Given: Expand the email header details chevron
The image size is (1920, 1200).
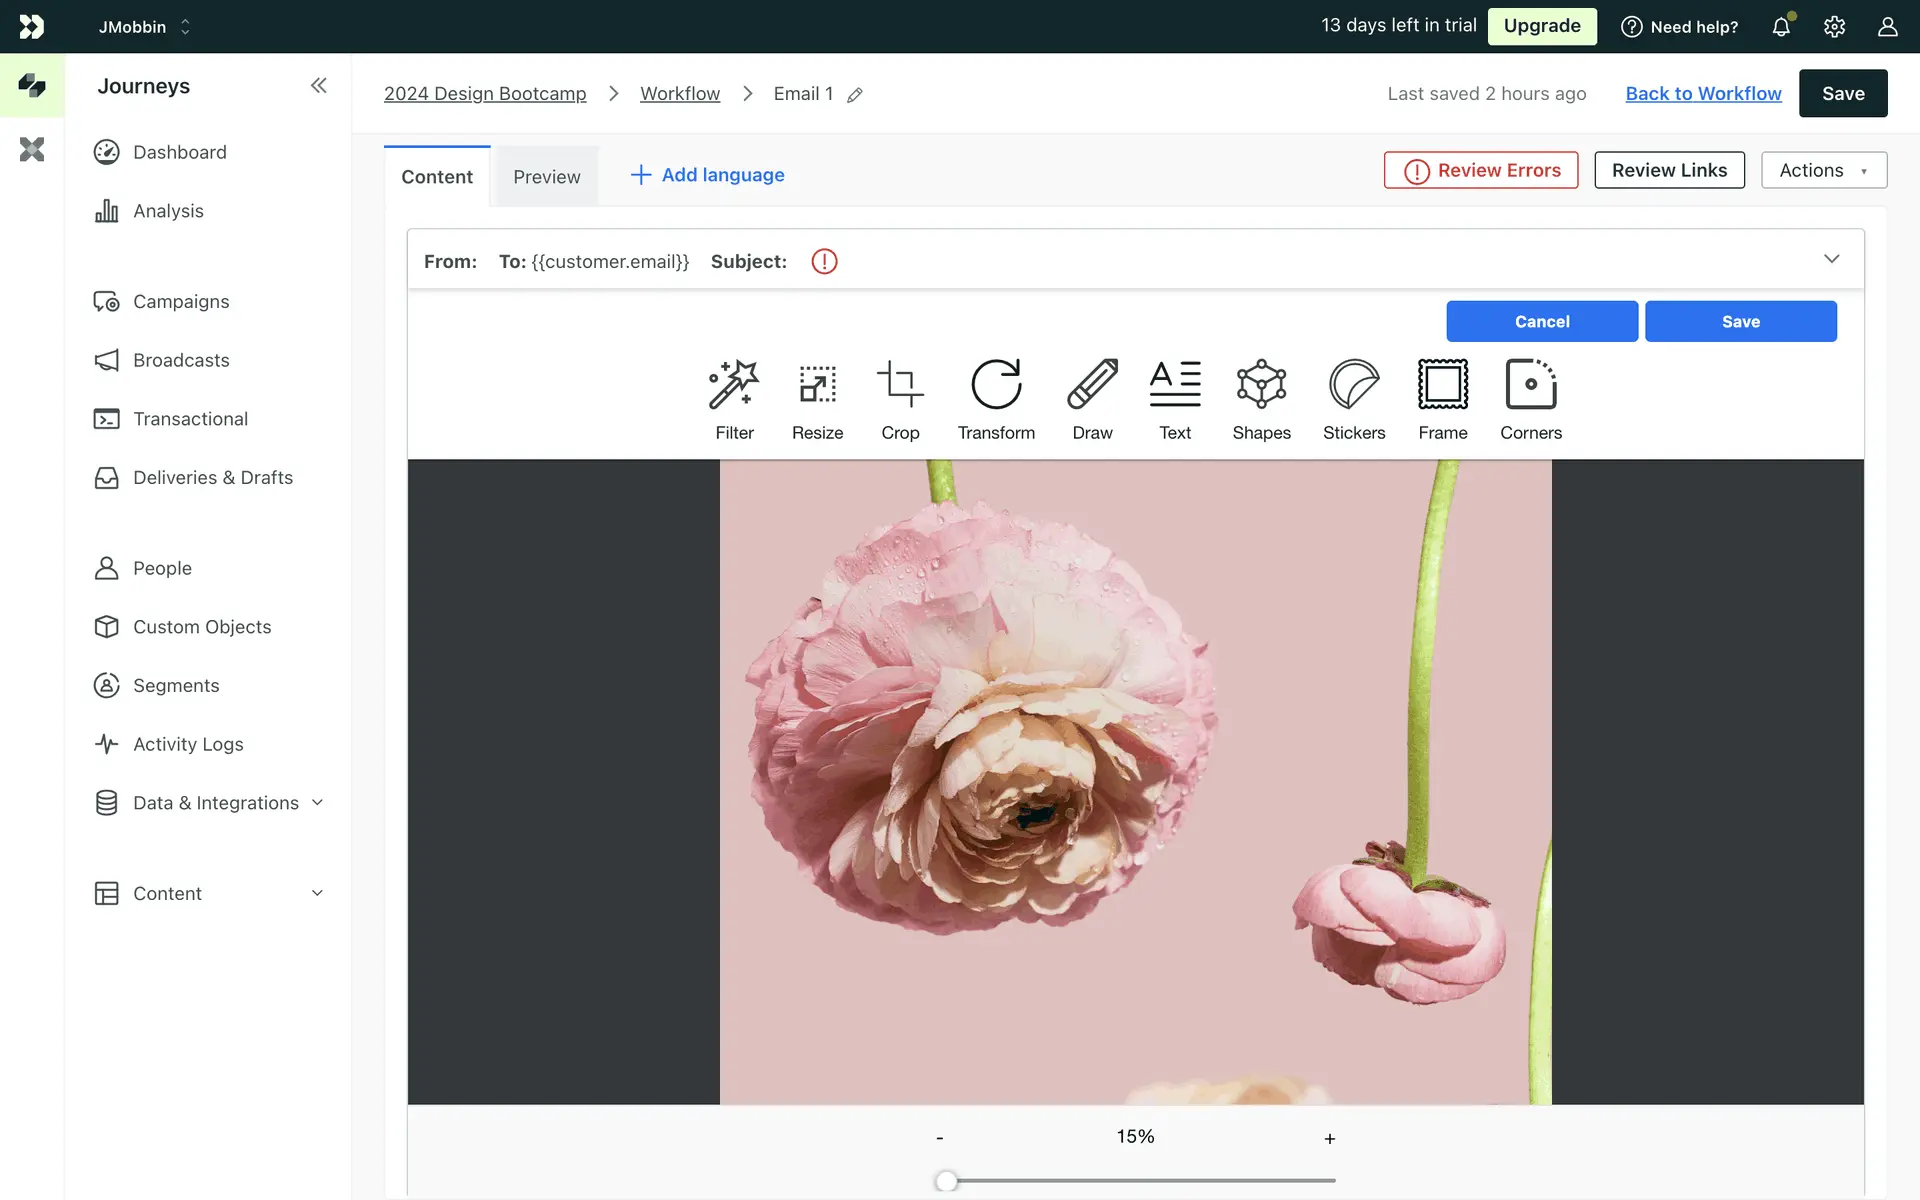Looking at the screenshot, I should (x=1831, y=259).
